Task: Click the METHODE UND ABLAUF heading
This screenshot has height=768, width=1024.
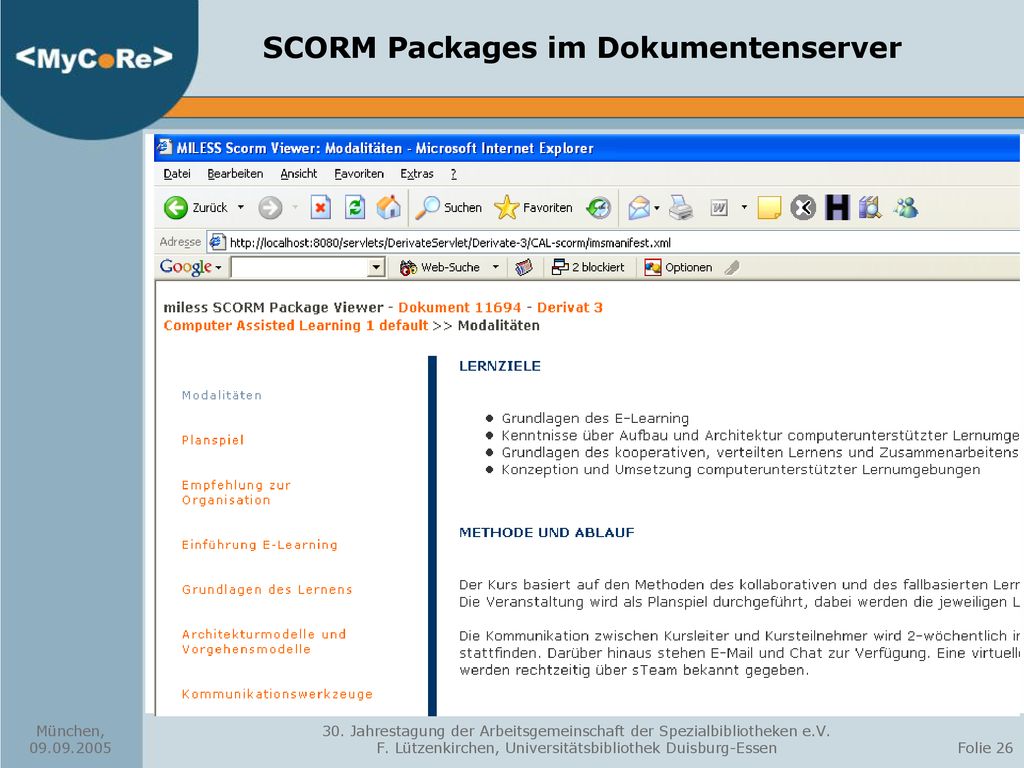Action: [547, 533]
